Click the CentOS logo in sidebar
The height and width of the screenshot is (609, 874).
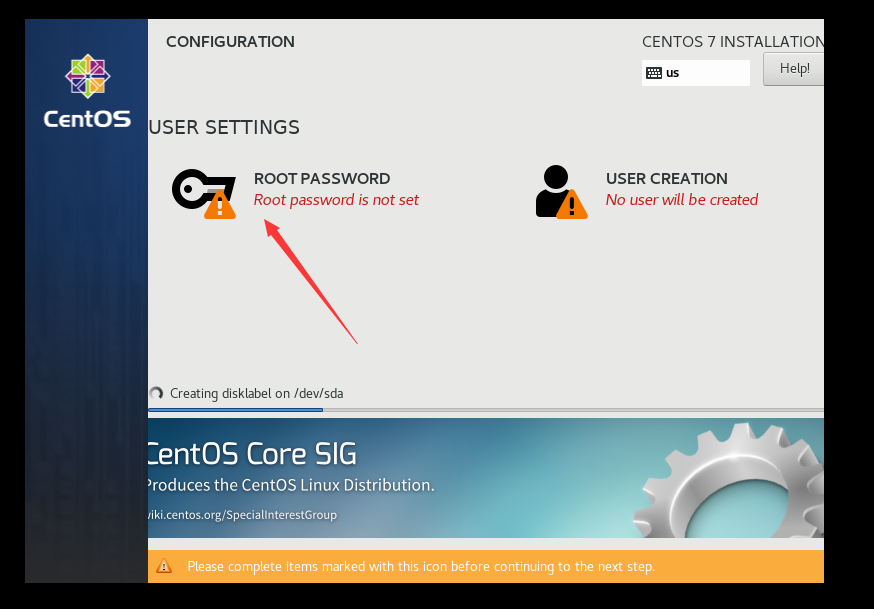coord(88,91)
